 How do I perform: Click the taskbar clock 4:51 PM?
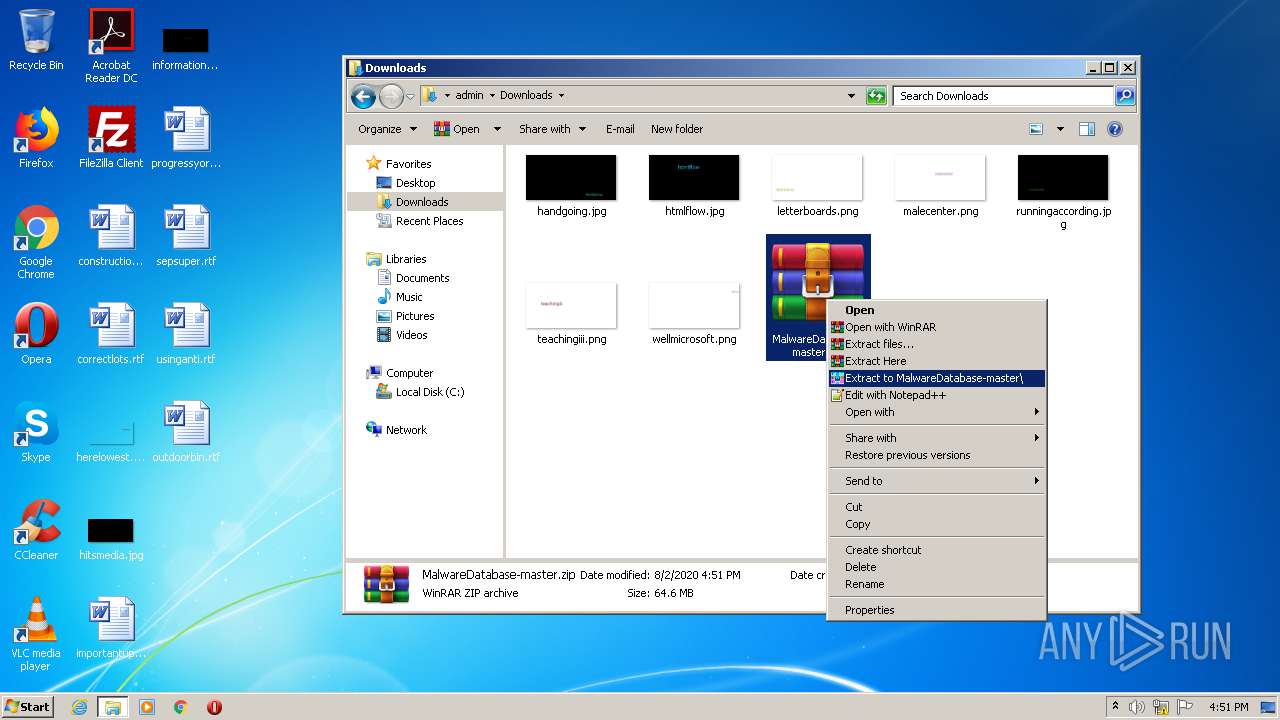coord(1229,707)
